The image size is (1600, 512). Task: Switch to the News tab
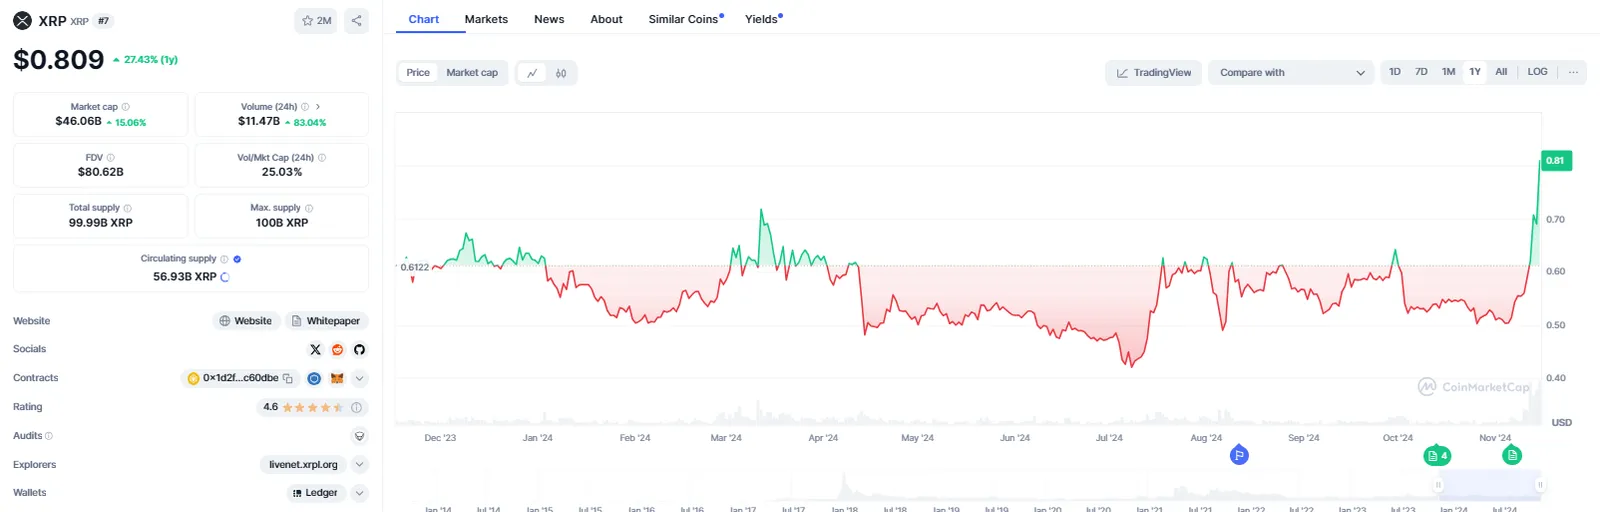click(549, 19)
